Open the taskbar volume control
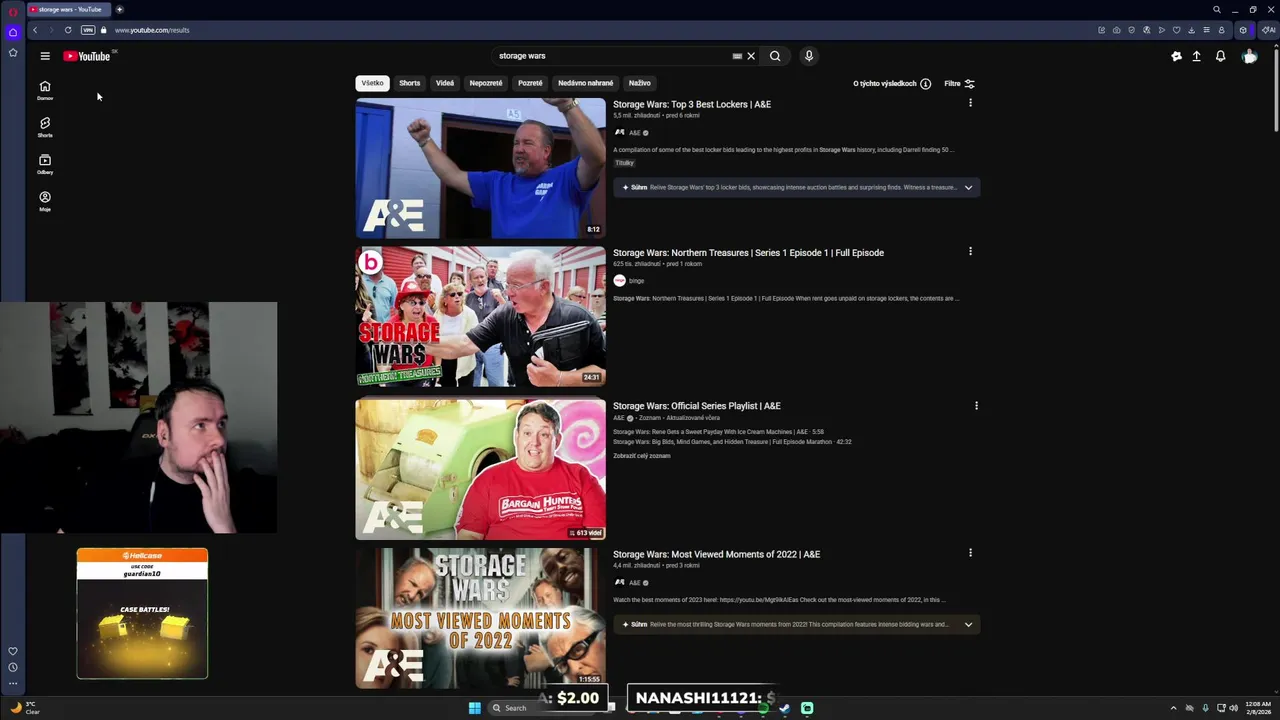This screenshot has height=720, width=1280. 1233,708
